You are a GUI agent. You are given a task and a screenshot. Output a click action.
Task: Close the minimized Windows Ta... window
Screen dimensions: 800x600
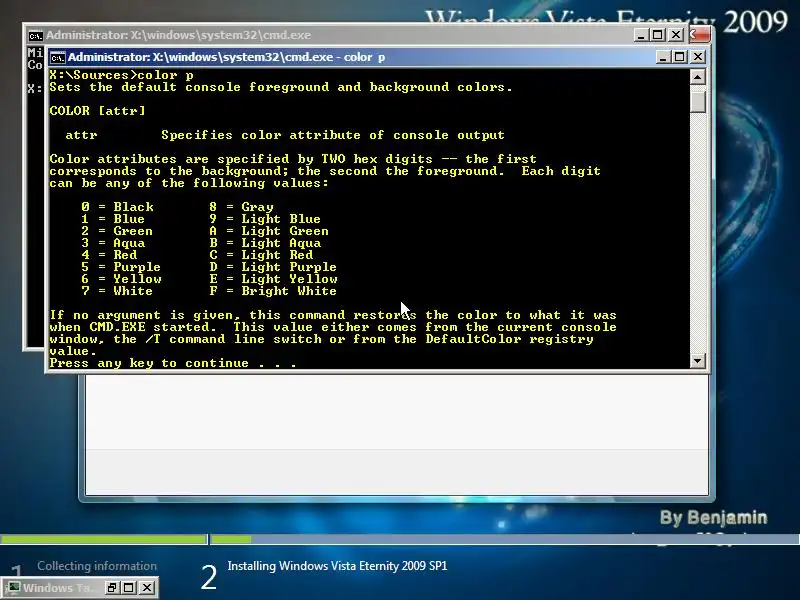point(147,588)
